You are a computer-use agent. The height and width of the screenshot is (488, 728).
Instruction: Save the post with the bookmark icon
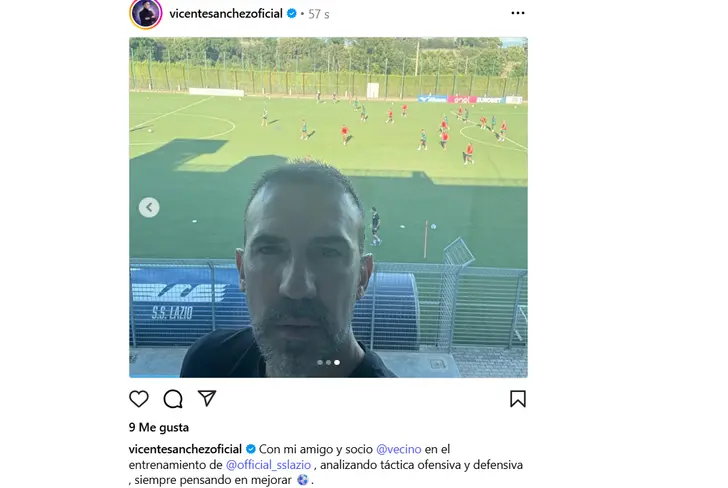click(x=518, y=399)
